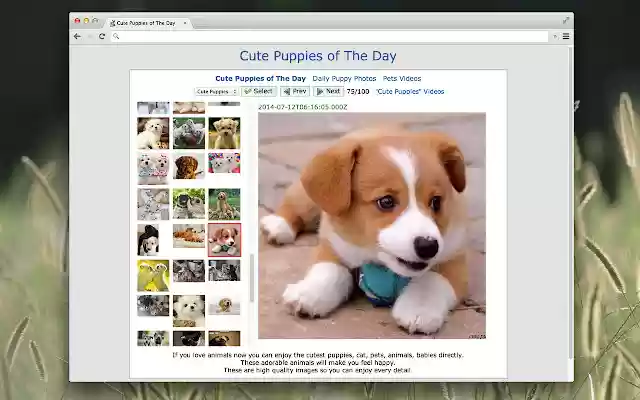Select the highlighted corgi puppy thumbnail
Screen dimensions: 640x400
tap(224, 240)
